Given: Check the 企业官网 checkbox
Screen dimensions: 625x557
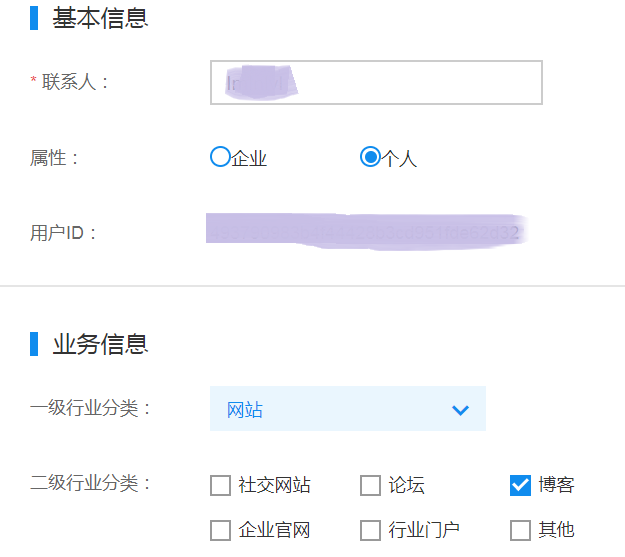Looking at the screenshot, I should click(220, 530).
